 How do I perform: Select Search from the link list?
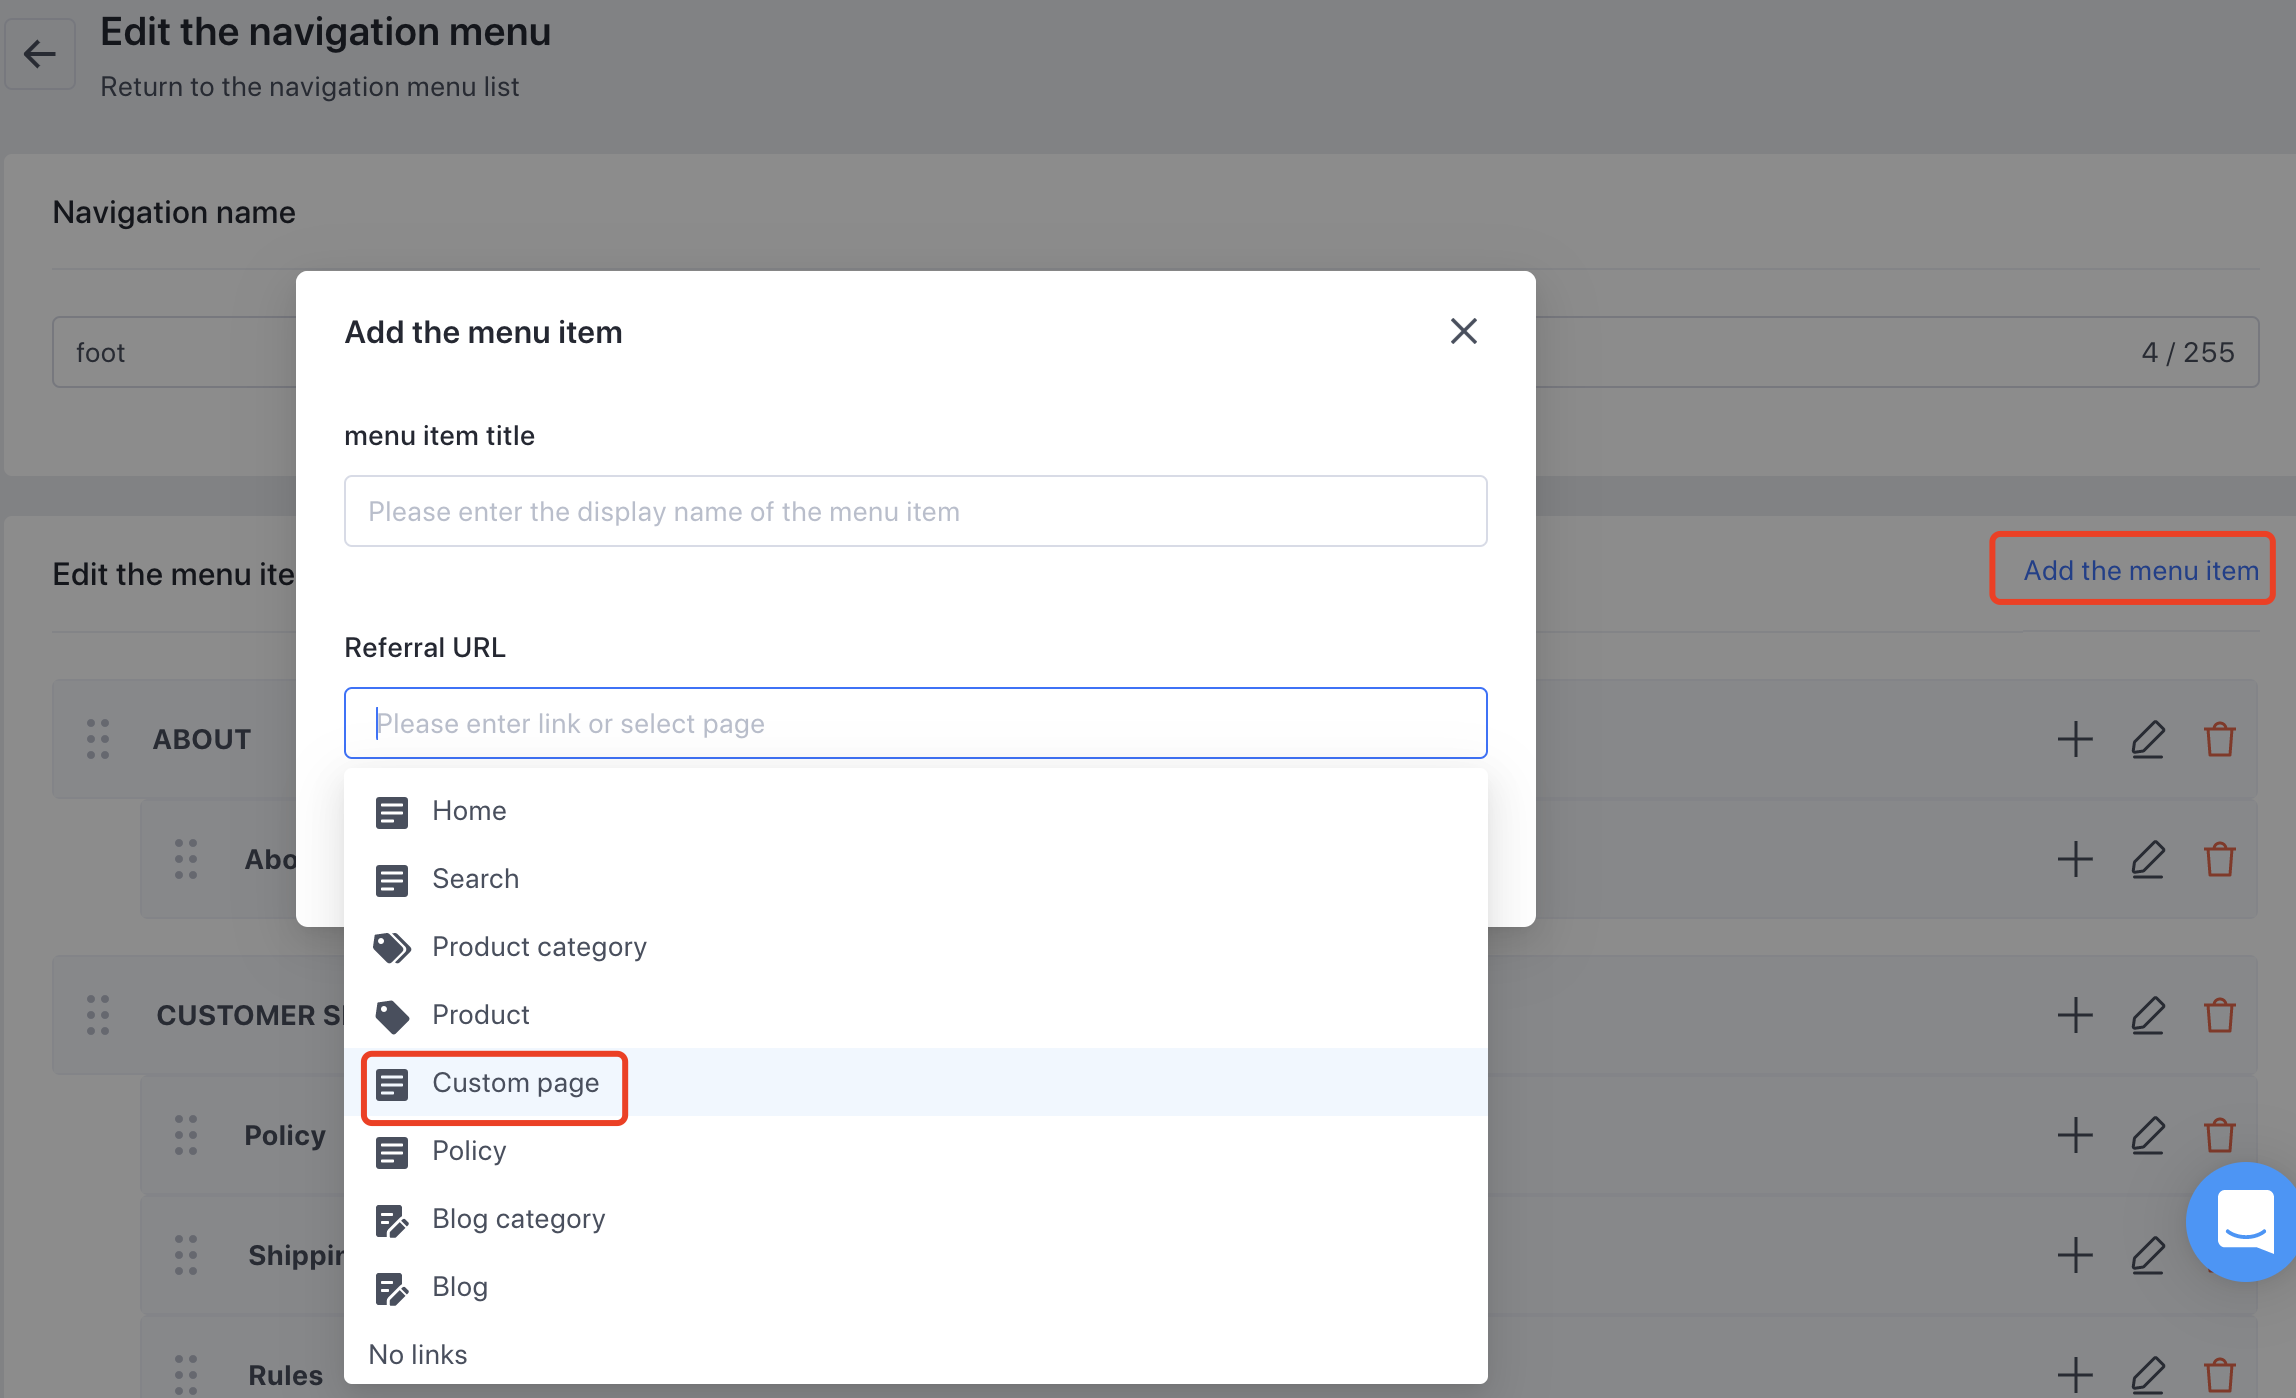(x=475, y=879)
